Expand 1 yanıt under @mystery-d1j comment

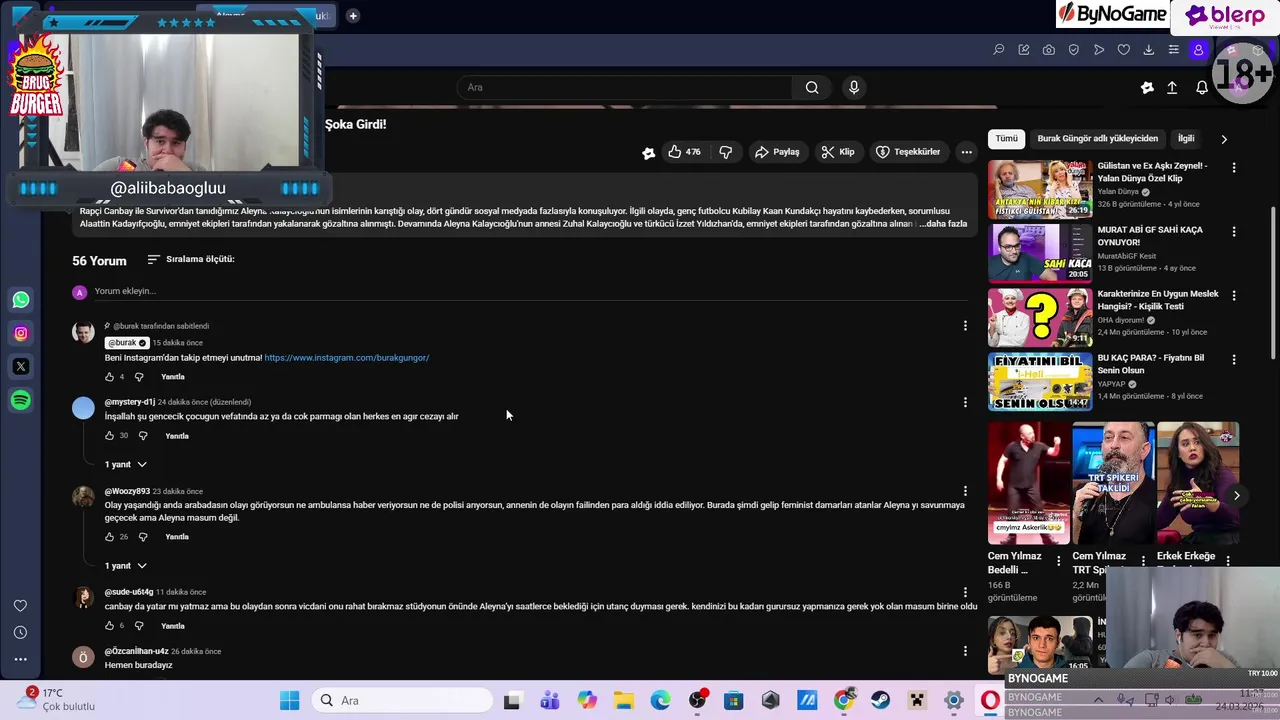[126, 465]
